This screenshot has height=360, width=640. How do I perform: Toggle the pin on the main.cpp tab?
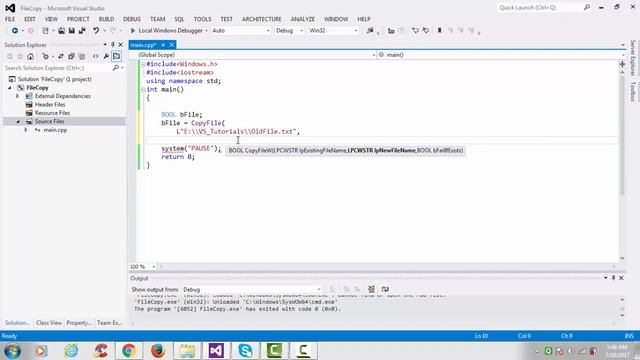click(163, 45)
